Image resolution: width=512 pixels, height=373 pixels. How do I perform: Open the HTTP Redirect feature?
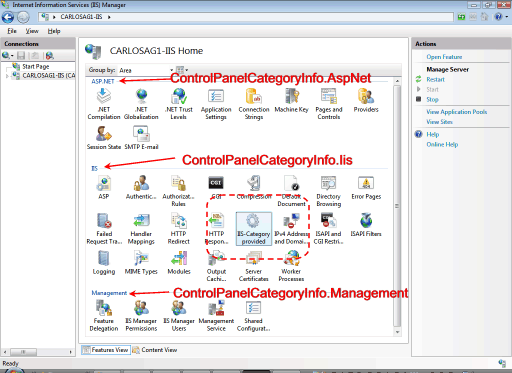179,229
